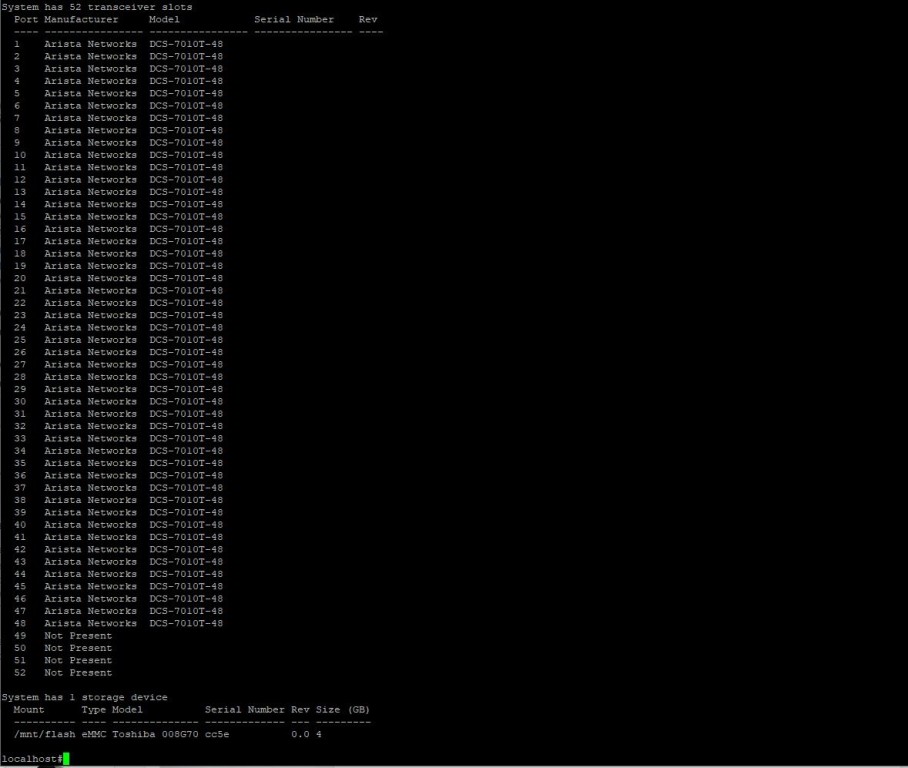Click port number 7 in the list
The width and height of the screenshot is (908, 768).
tap(17, 118)
